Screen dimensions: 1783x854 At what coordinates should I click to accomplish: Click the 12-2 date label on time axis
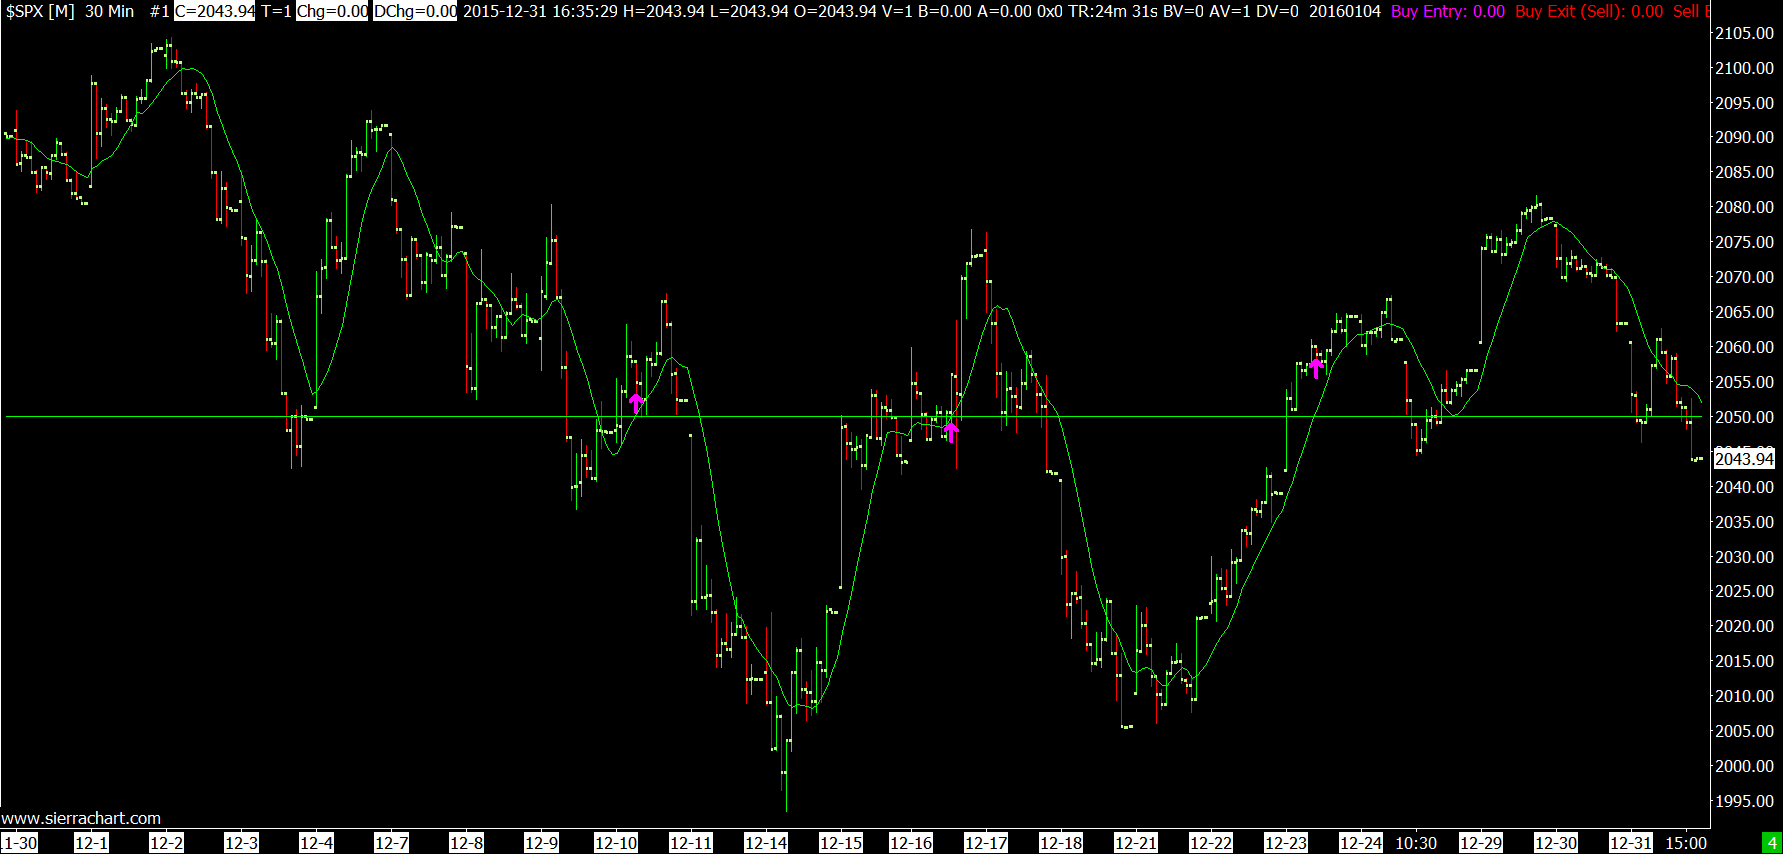tap(166, 843)
